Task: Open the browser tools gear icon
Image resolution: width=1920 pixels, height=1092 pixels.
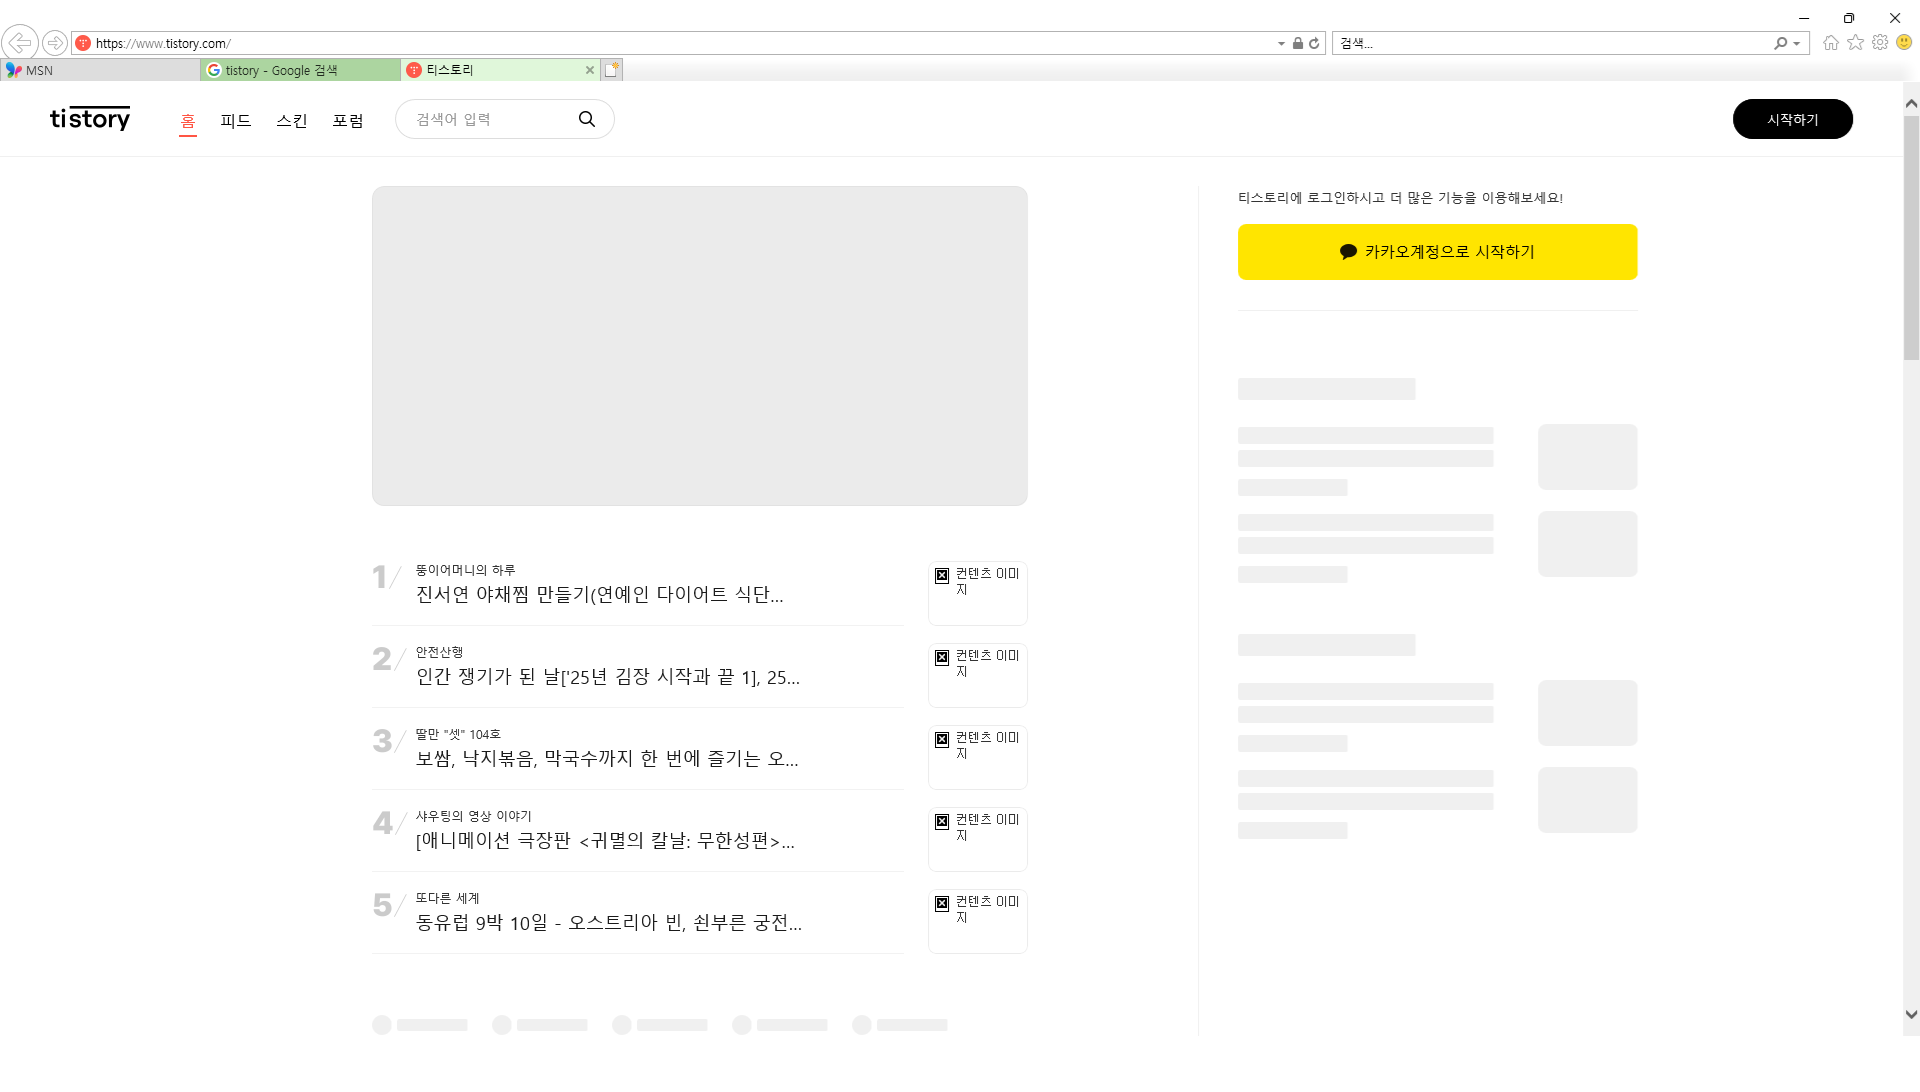Action: coord(1880,43)
